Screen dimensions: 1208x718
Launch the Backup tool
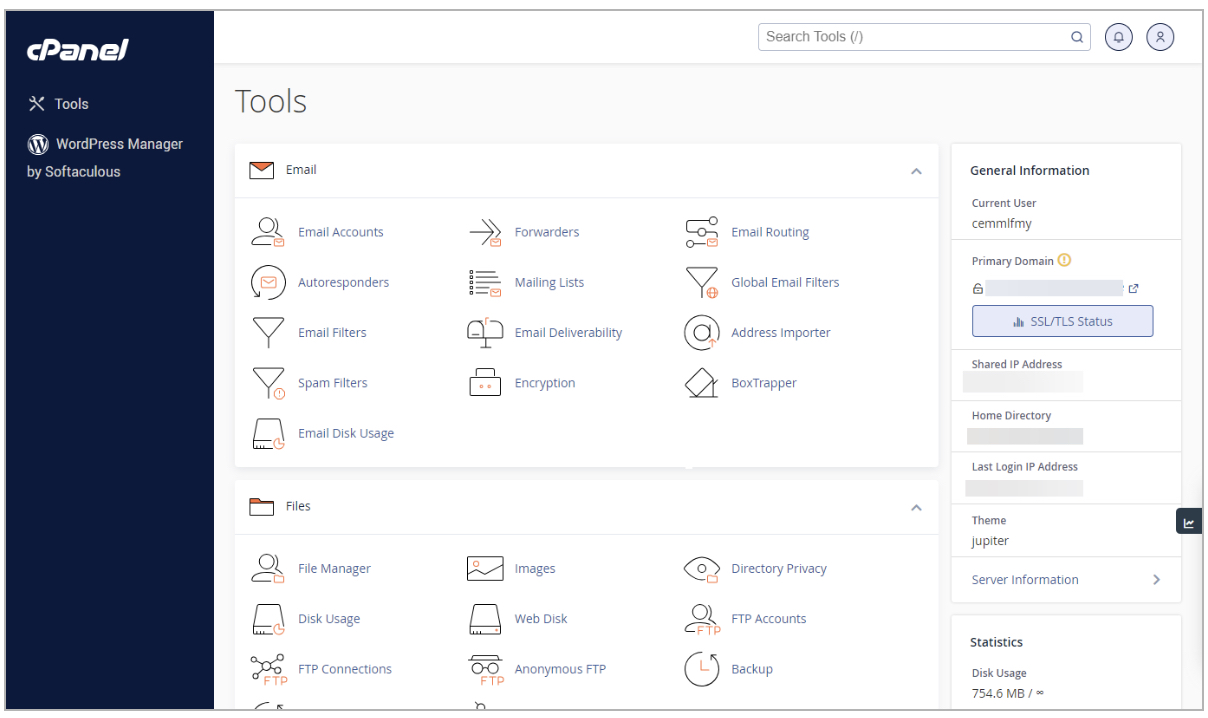[x=752, y=668]
